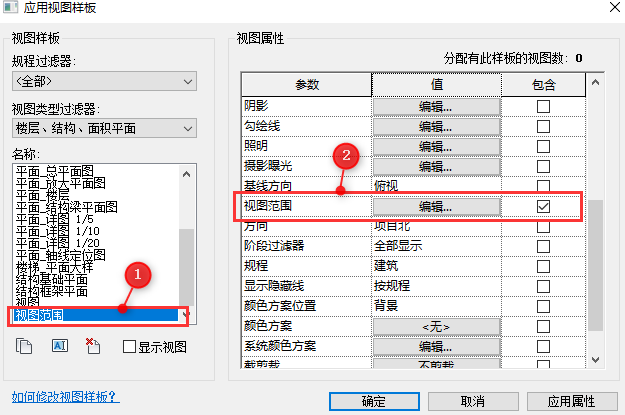Check the include box for 阴影
Screen dimensions: 625x415
click(543, 106)
